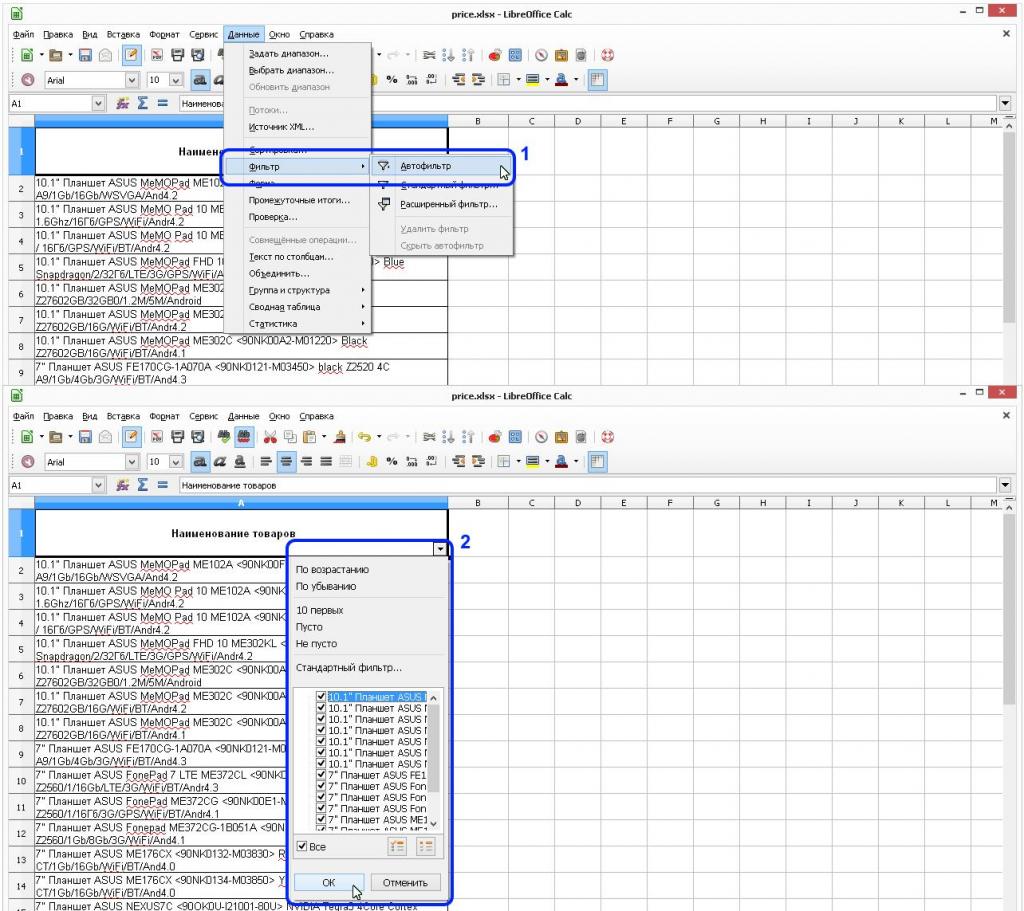Click OK button in filter popup
The width and height of the screenshot is (1024, 911).
[x=328, y=883]
